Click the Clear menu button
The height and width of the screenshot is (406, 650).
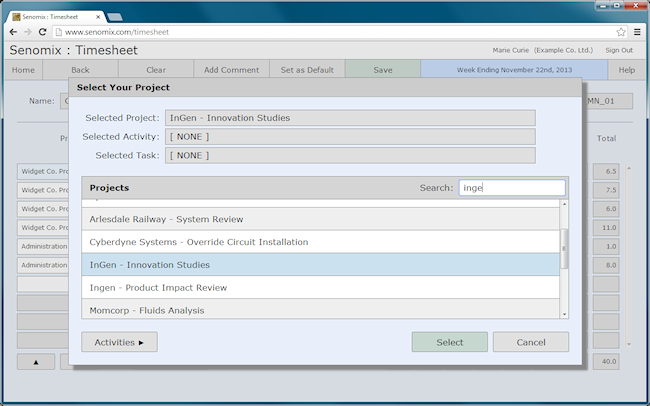(156, 70)
